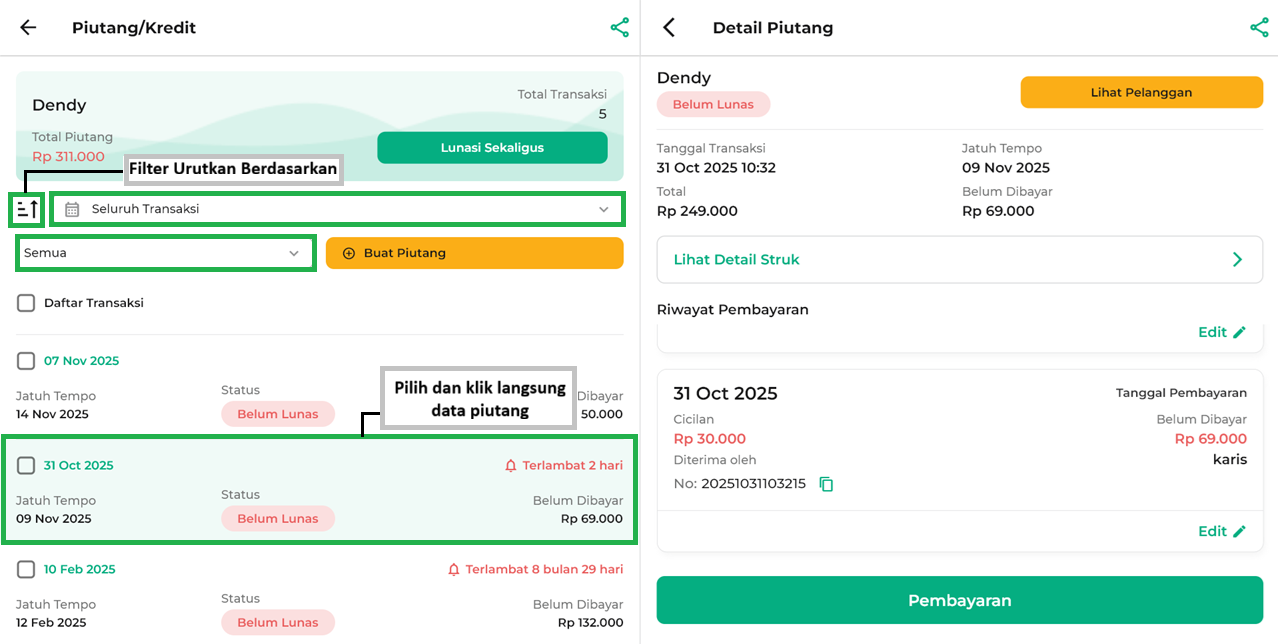Edit the 31 Oct 2025 payment entry
The height and width of the screenshot is (644, 1278).
(x=1222, y=532)
